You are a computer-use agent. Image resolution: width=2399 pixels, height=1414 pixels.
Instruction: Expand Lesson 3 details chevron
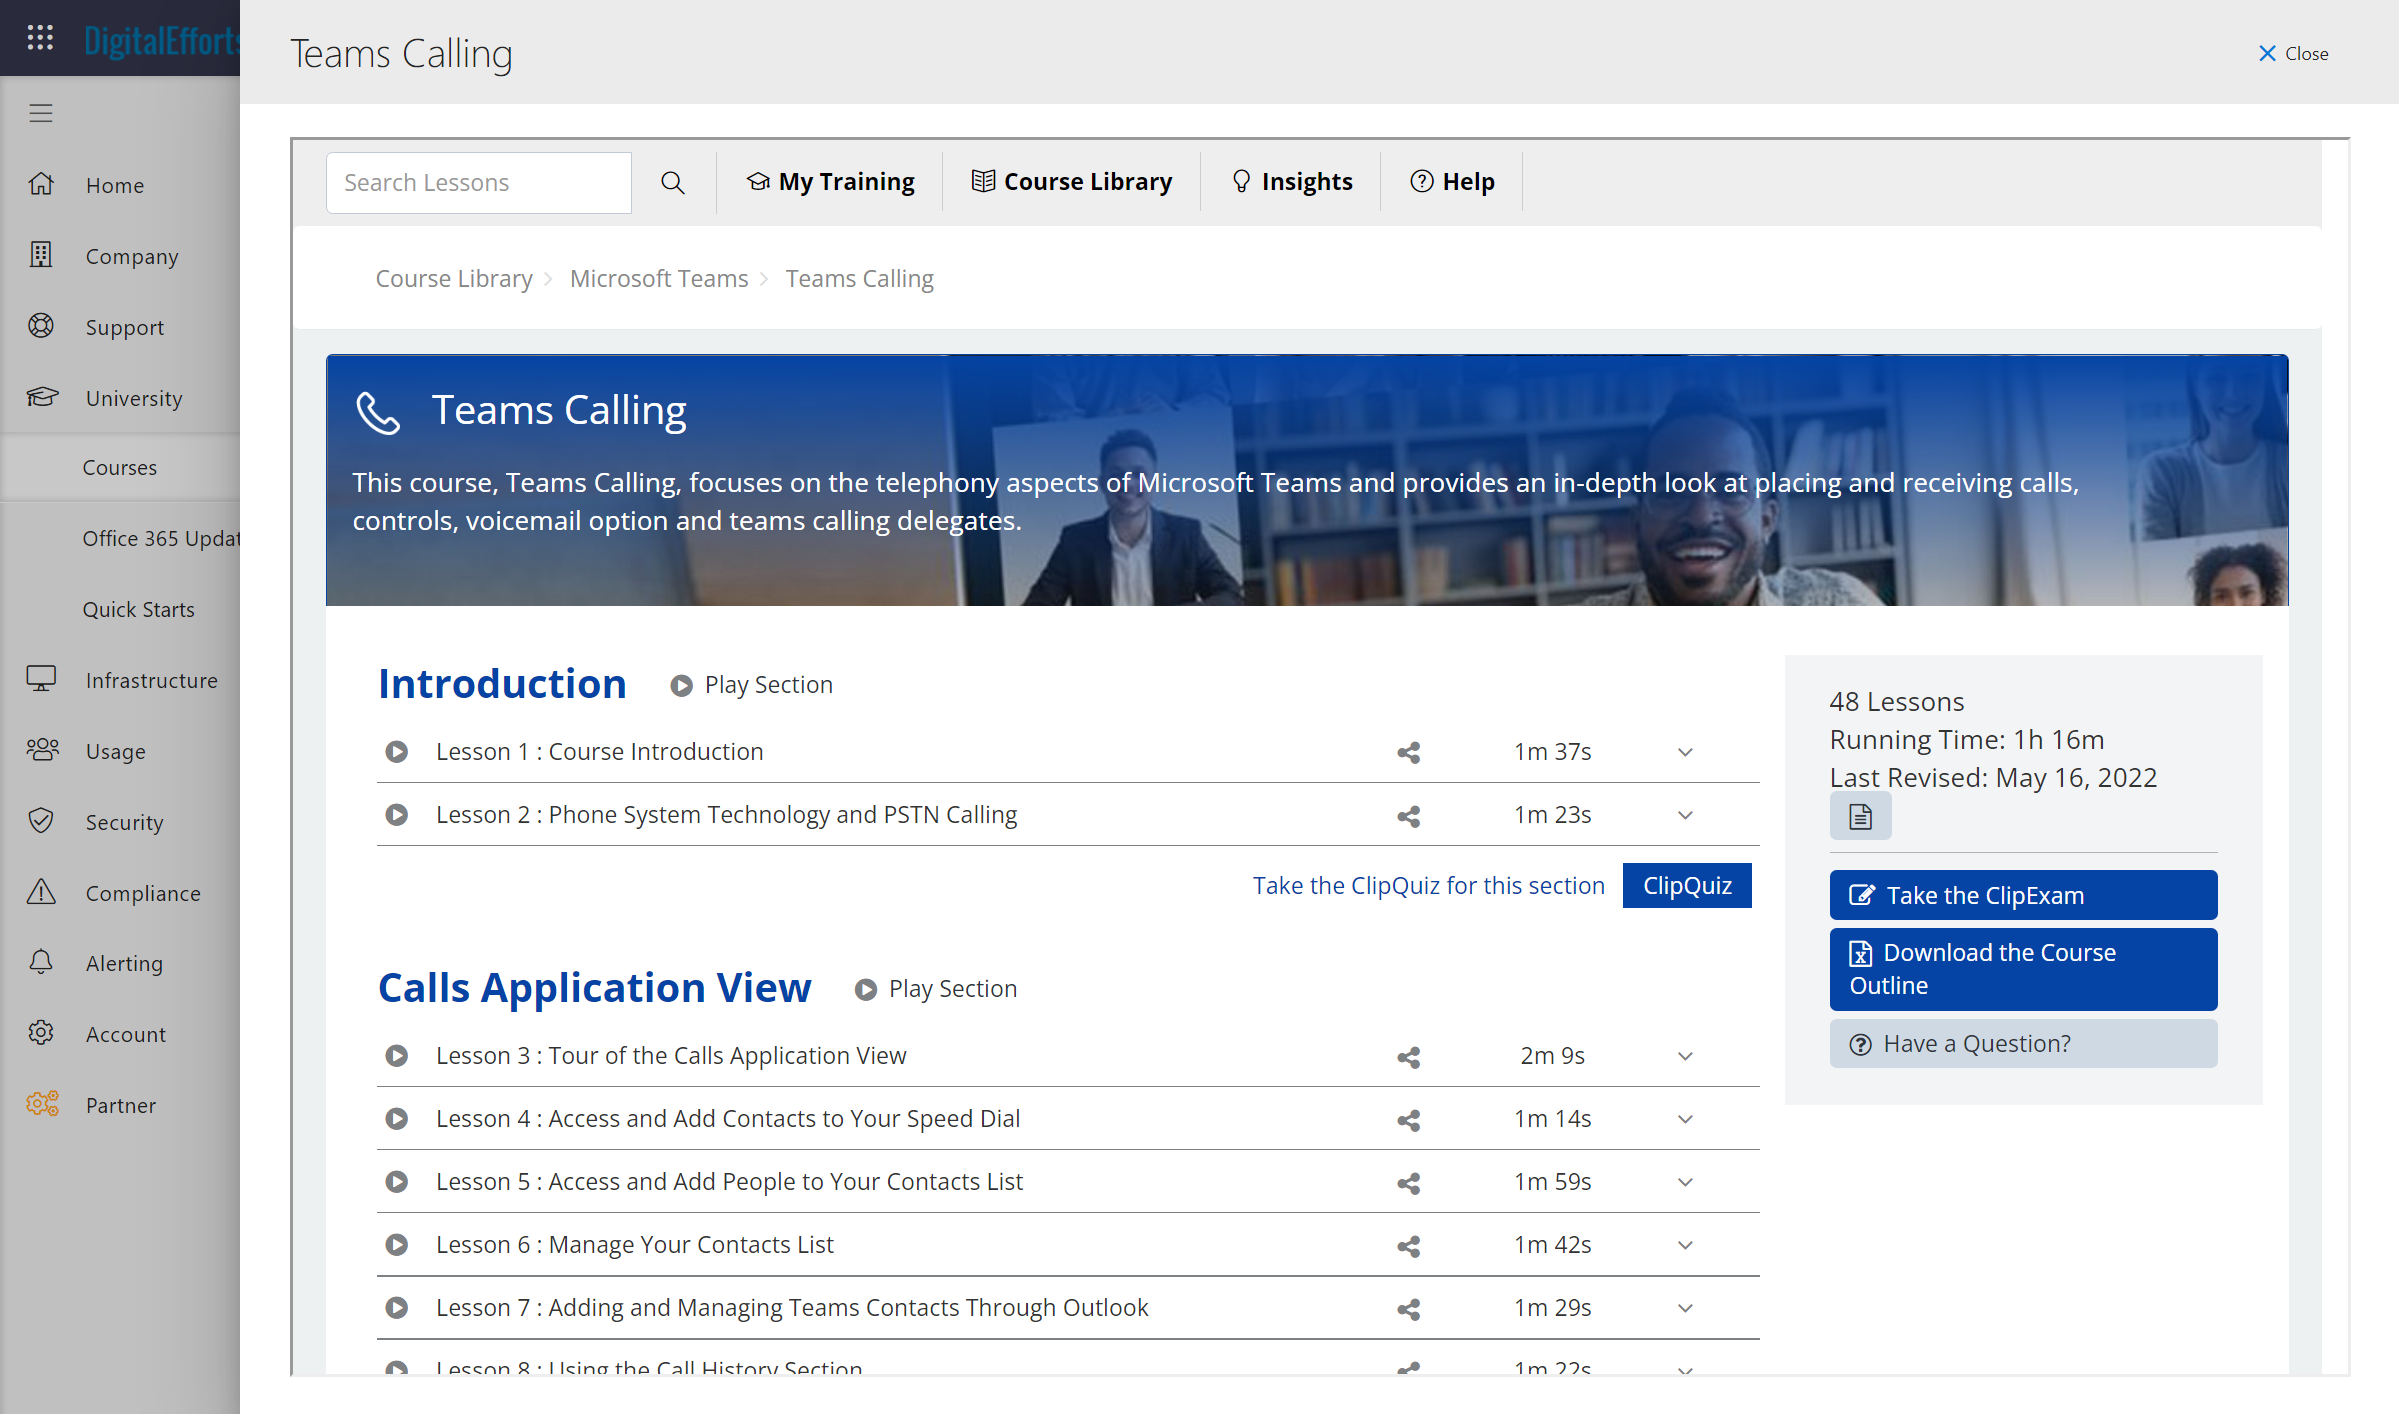tap(1685, 1056)
